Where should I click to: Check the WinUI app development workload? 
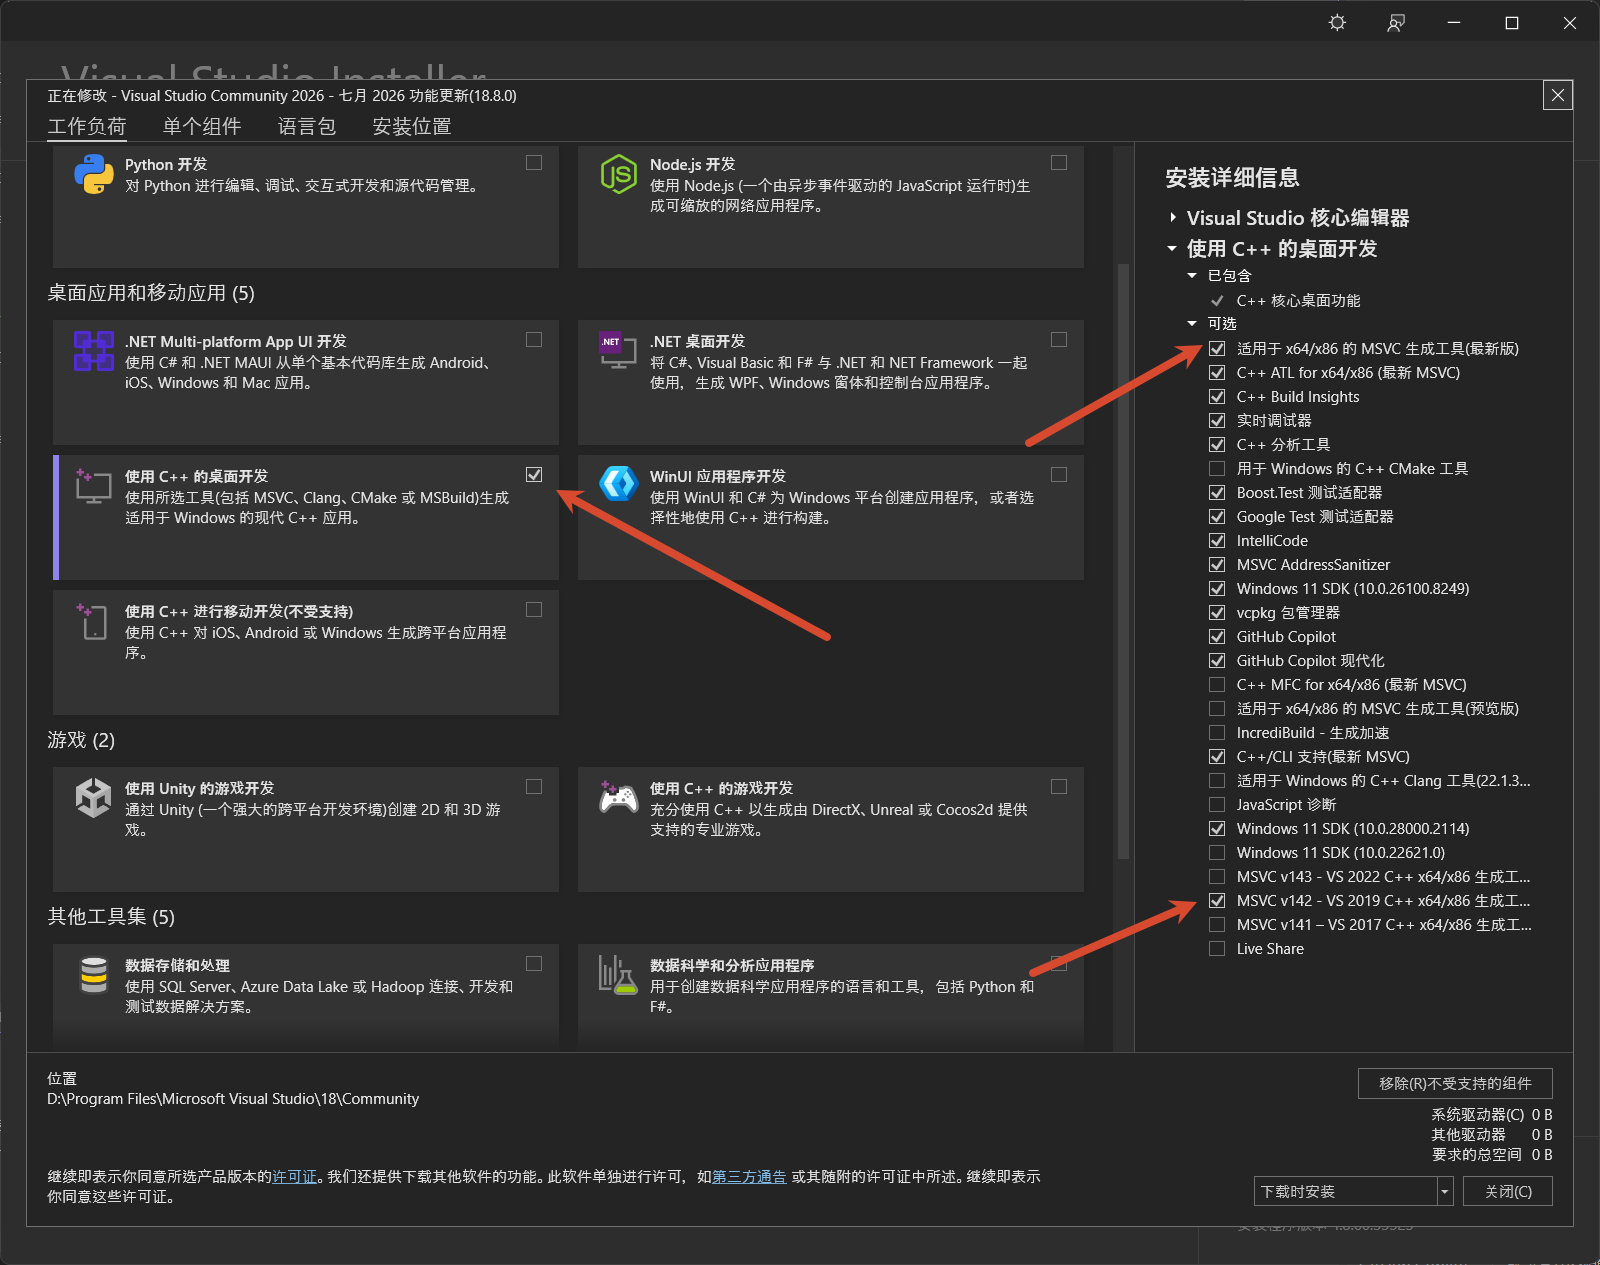click(1059, 474)
